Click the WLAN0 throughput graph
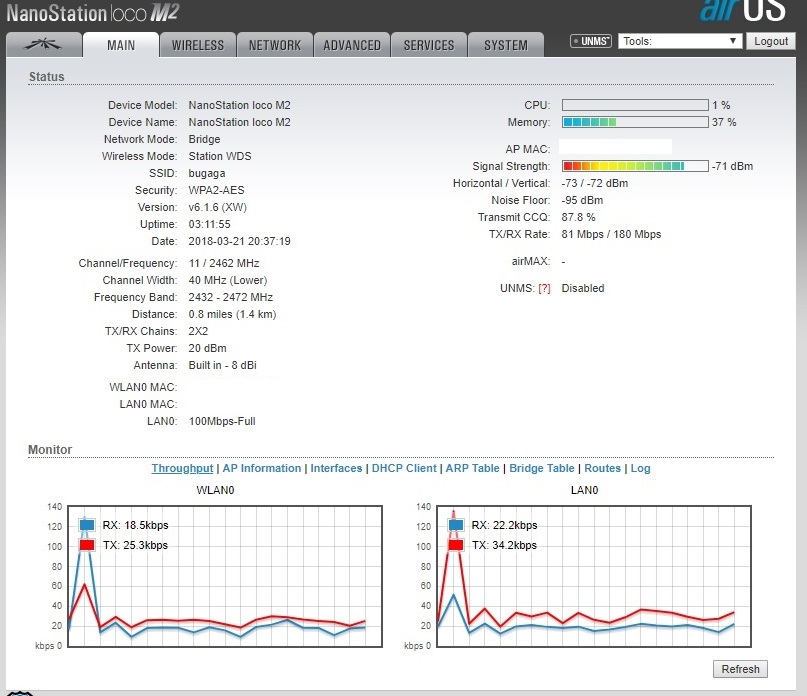 [x=225, y=576]
